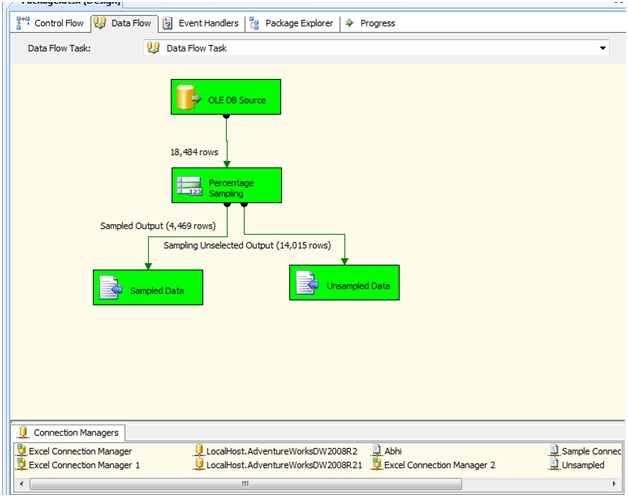Open the Progress tab
Viewport: 628px width, 497px height.
coord(371,23)
